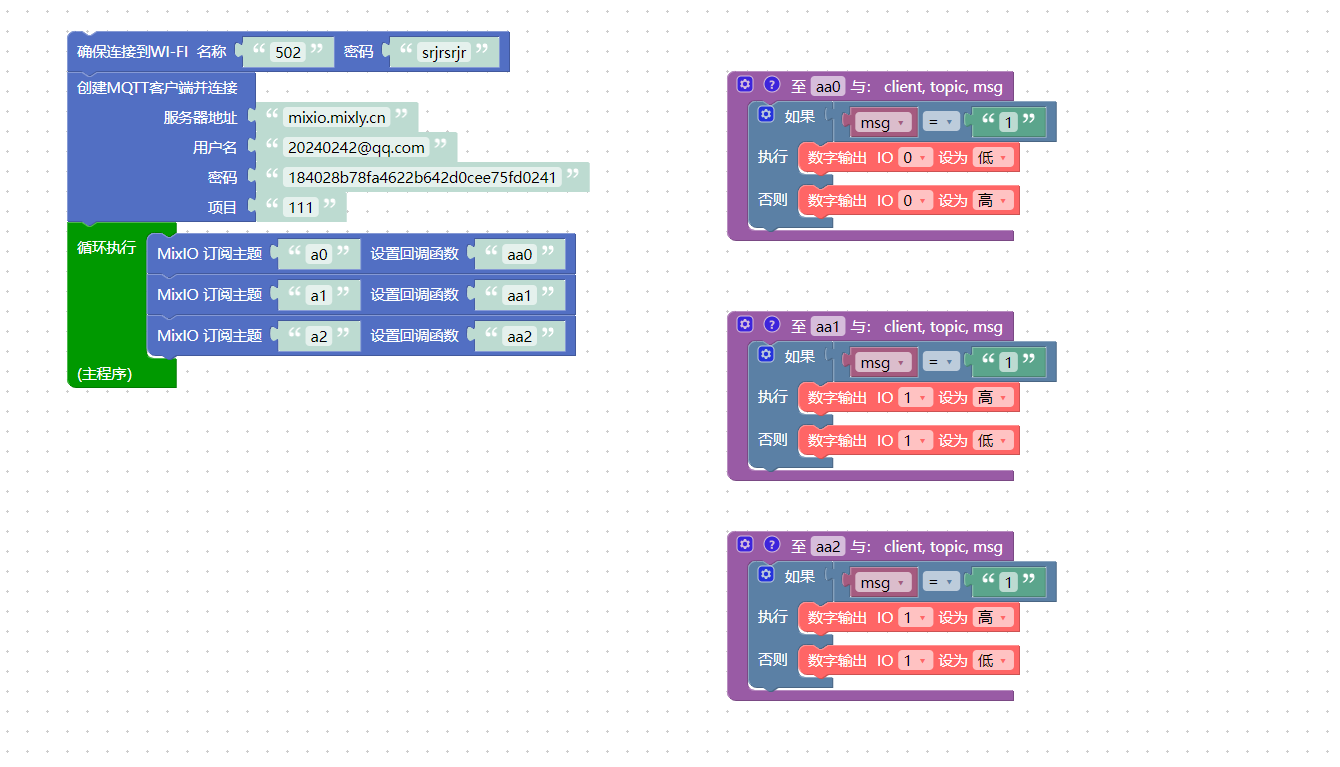The height and width of the screenshot is (767, 1340).
Task: Click client, topic, msg parameters of aa2
Action: (x=943, y=547)
